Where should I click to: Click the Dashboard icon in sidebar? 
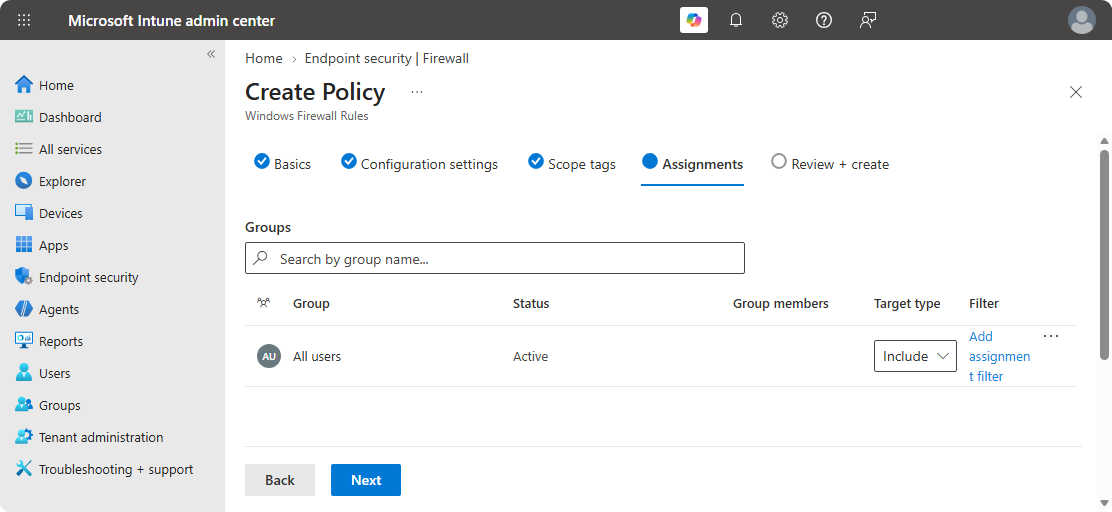[x=24, y=117]
